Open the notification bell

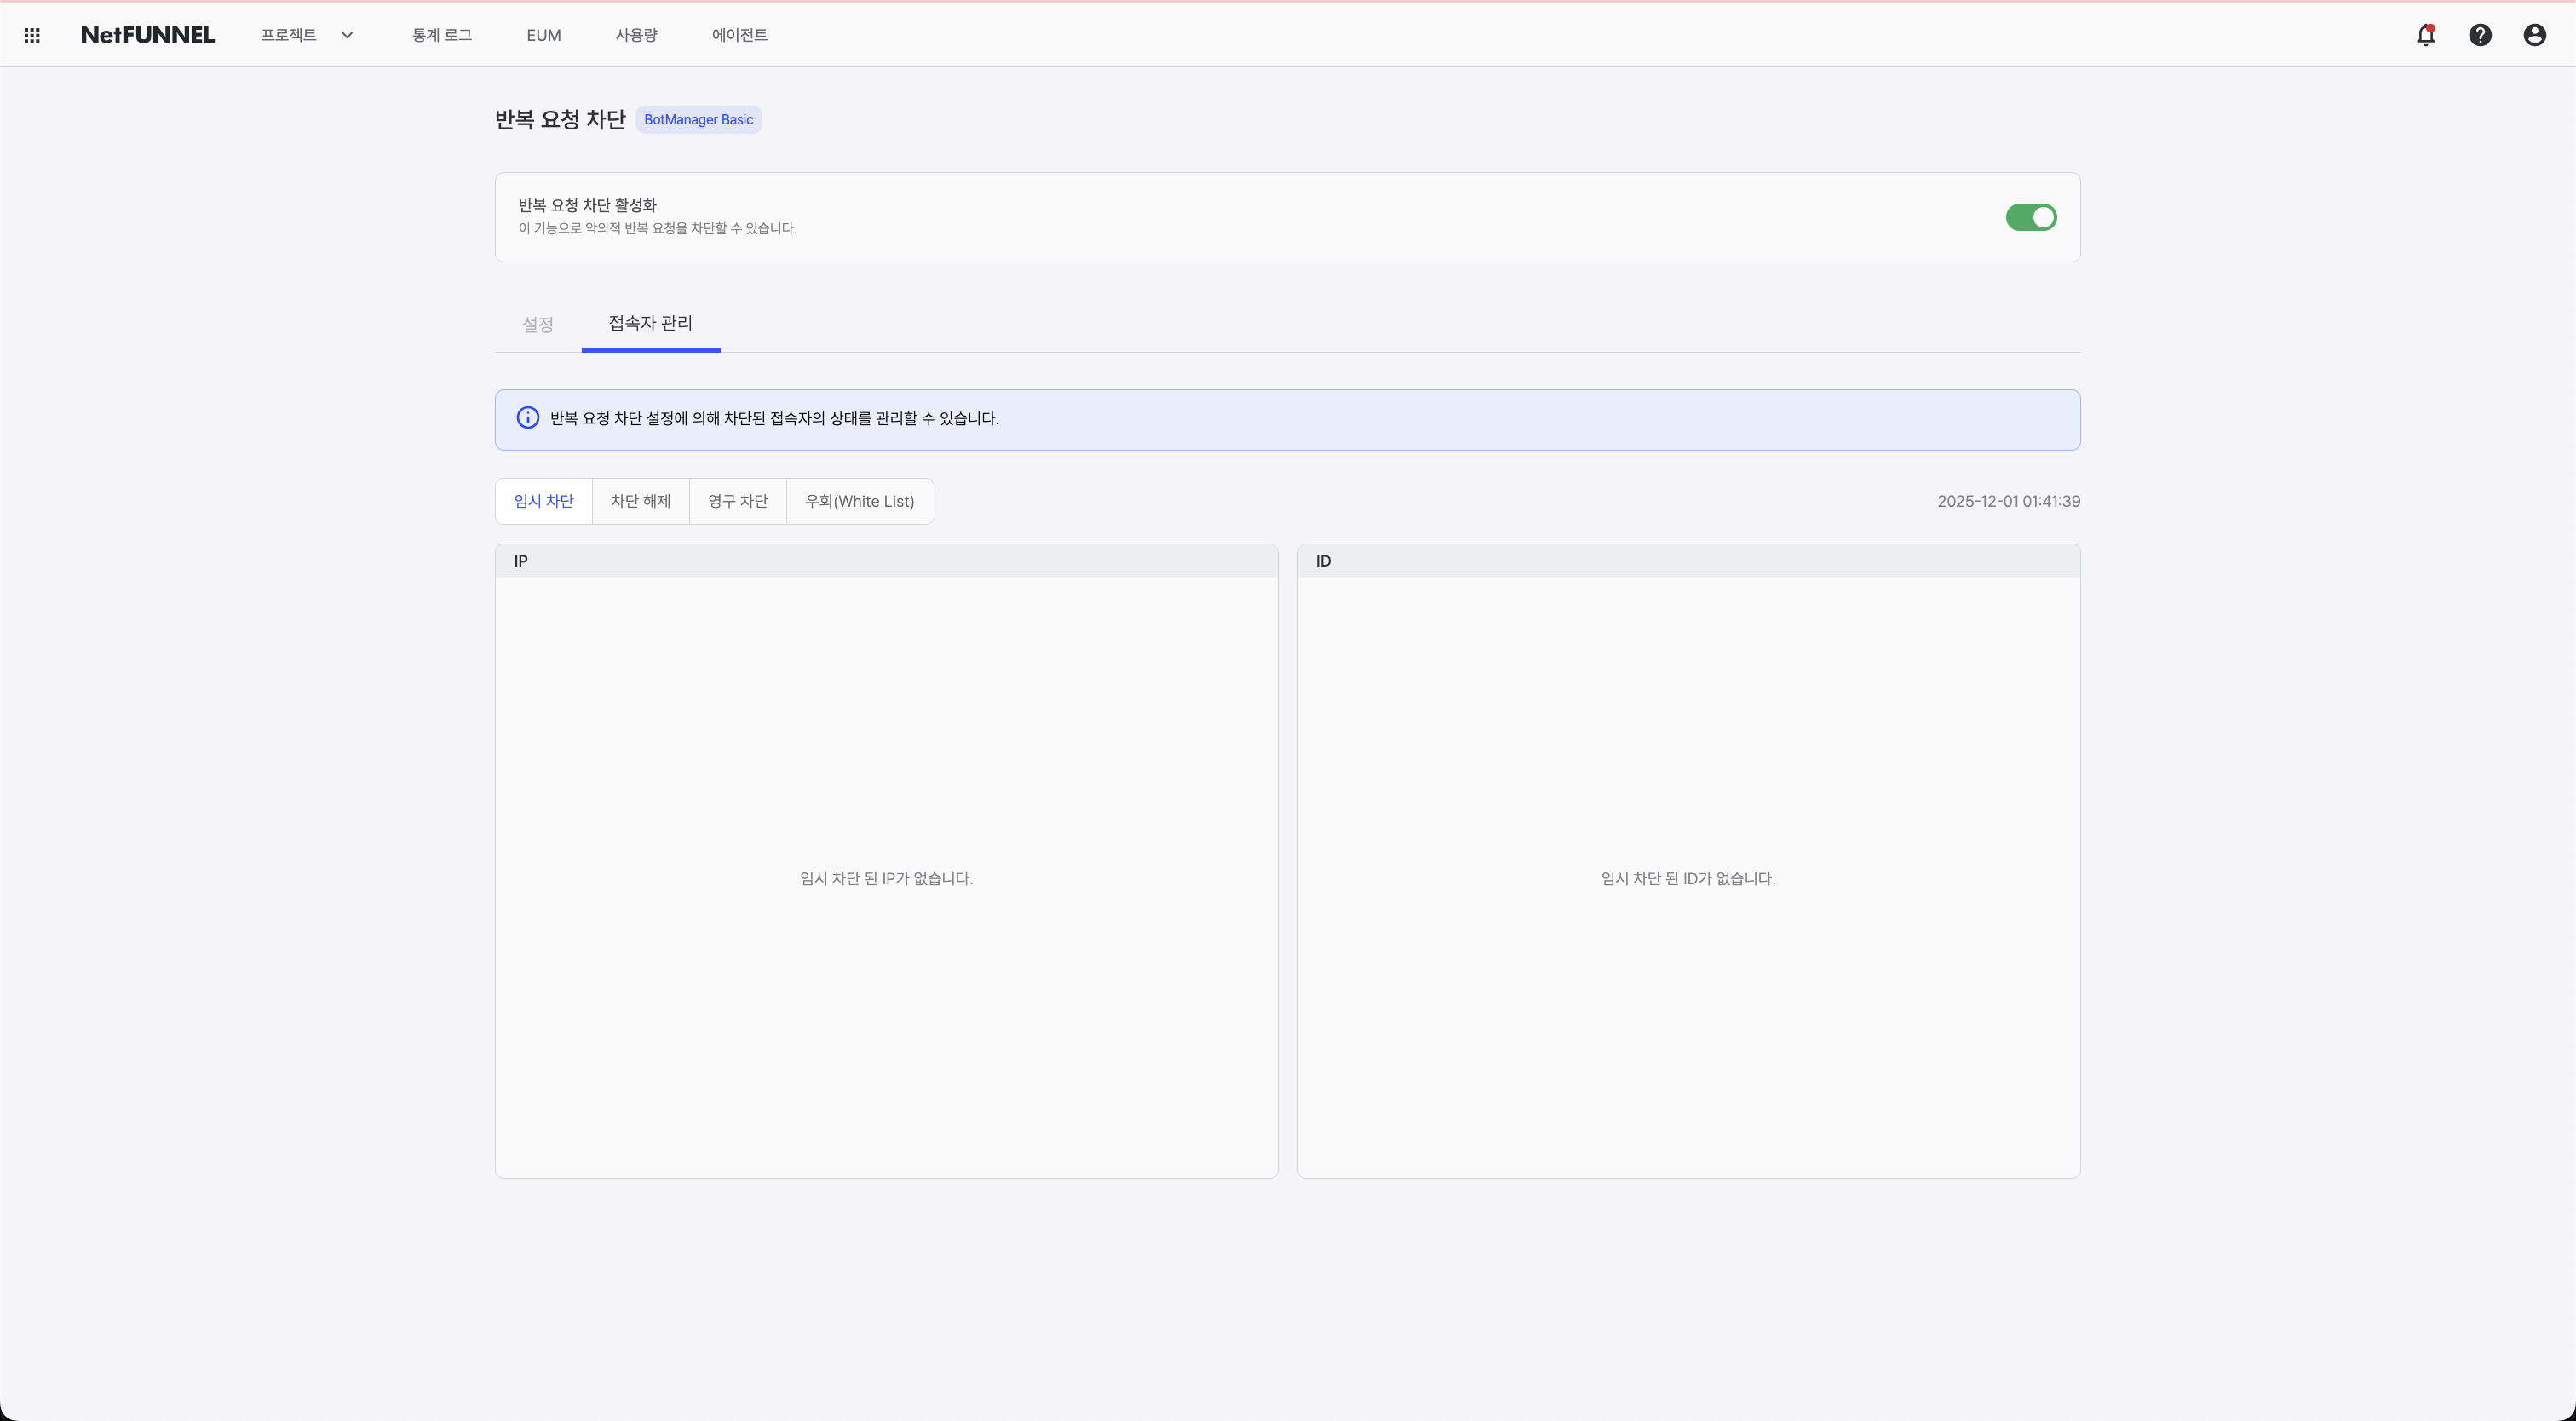click(x=2427, y=34)
